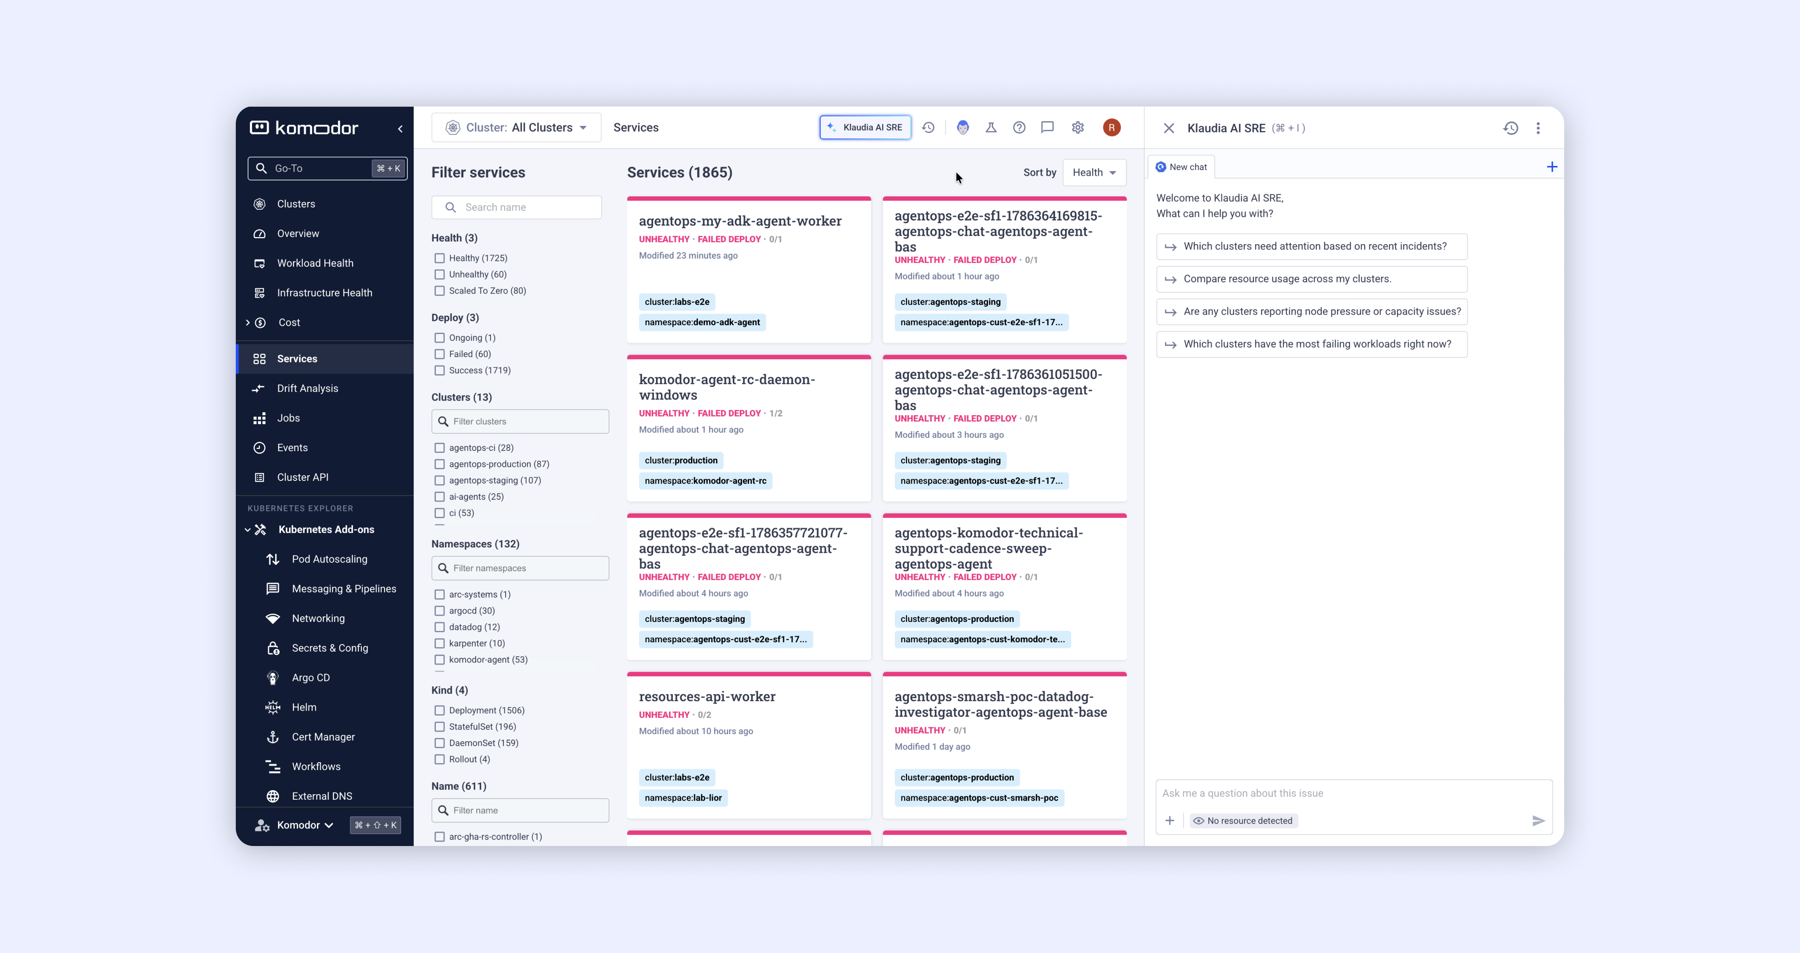Click the Go-To search box

(326, 169)
